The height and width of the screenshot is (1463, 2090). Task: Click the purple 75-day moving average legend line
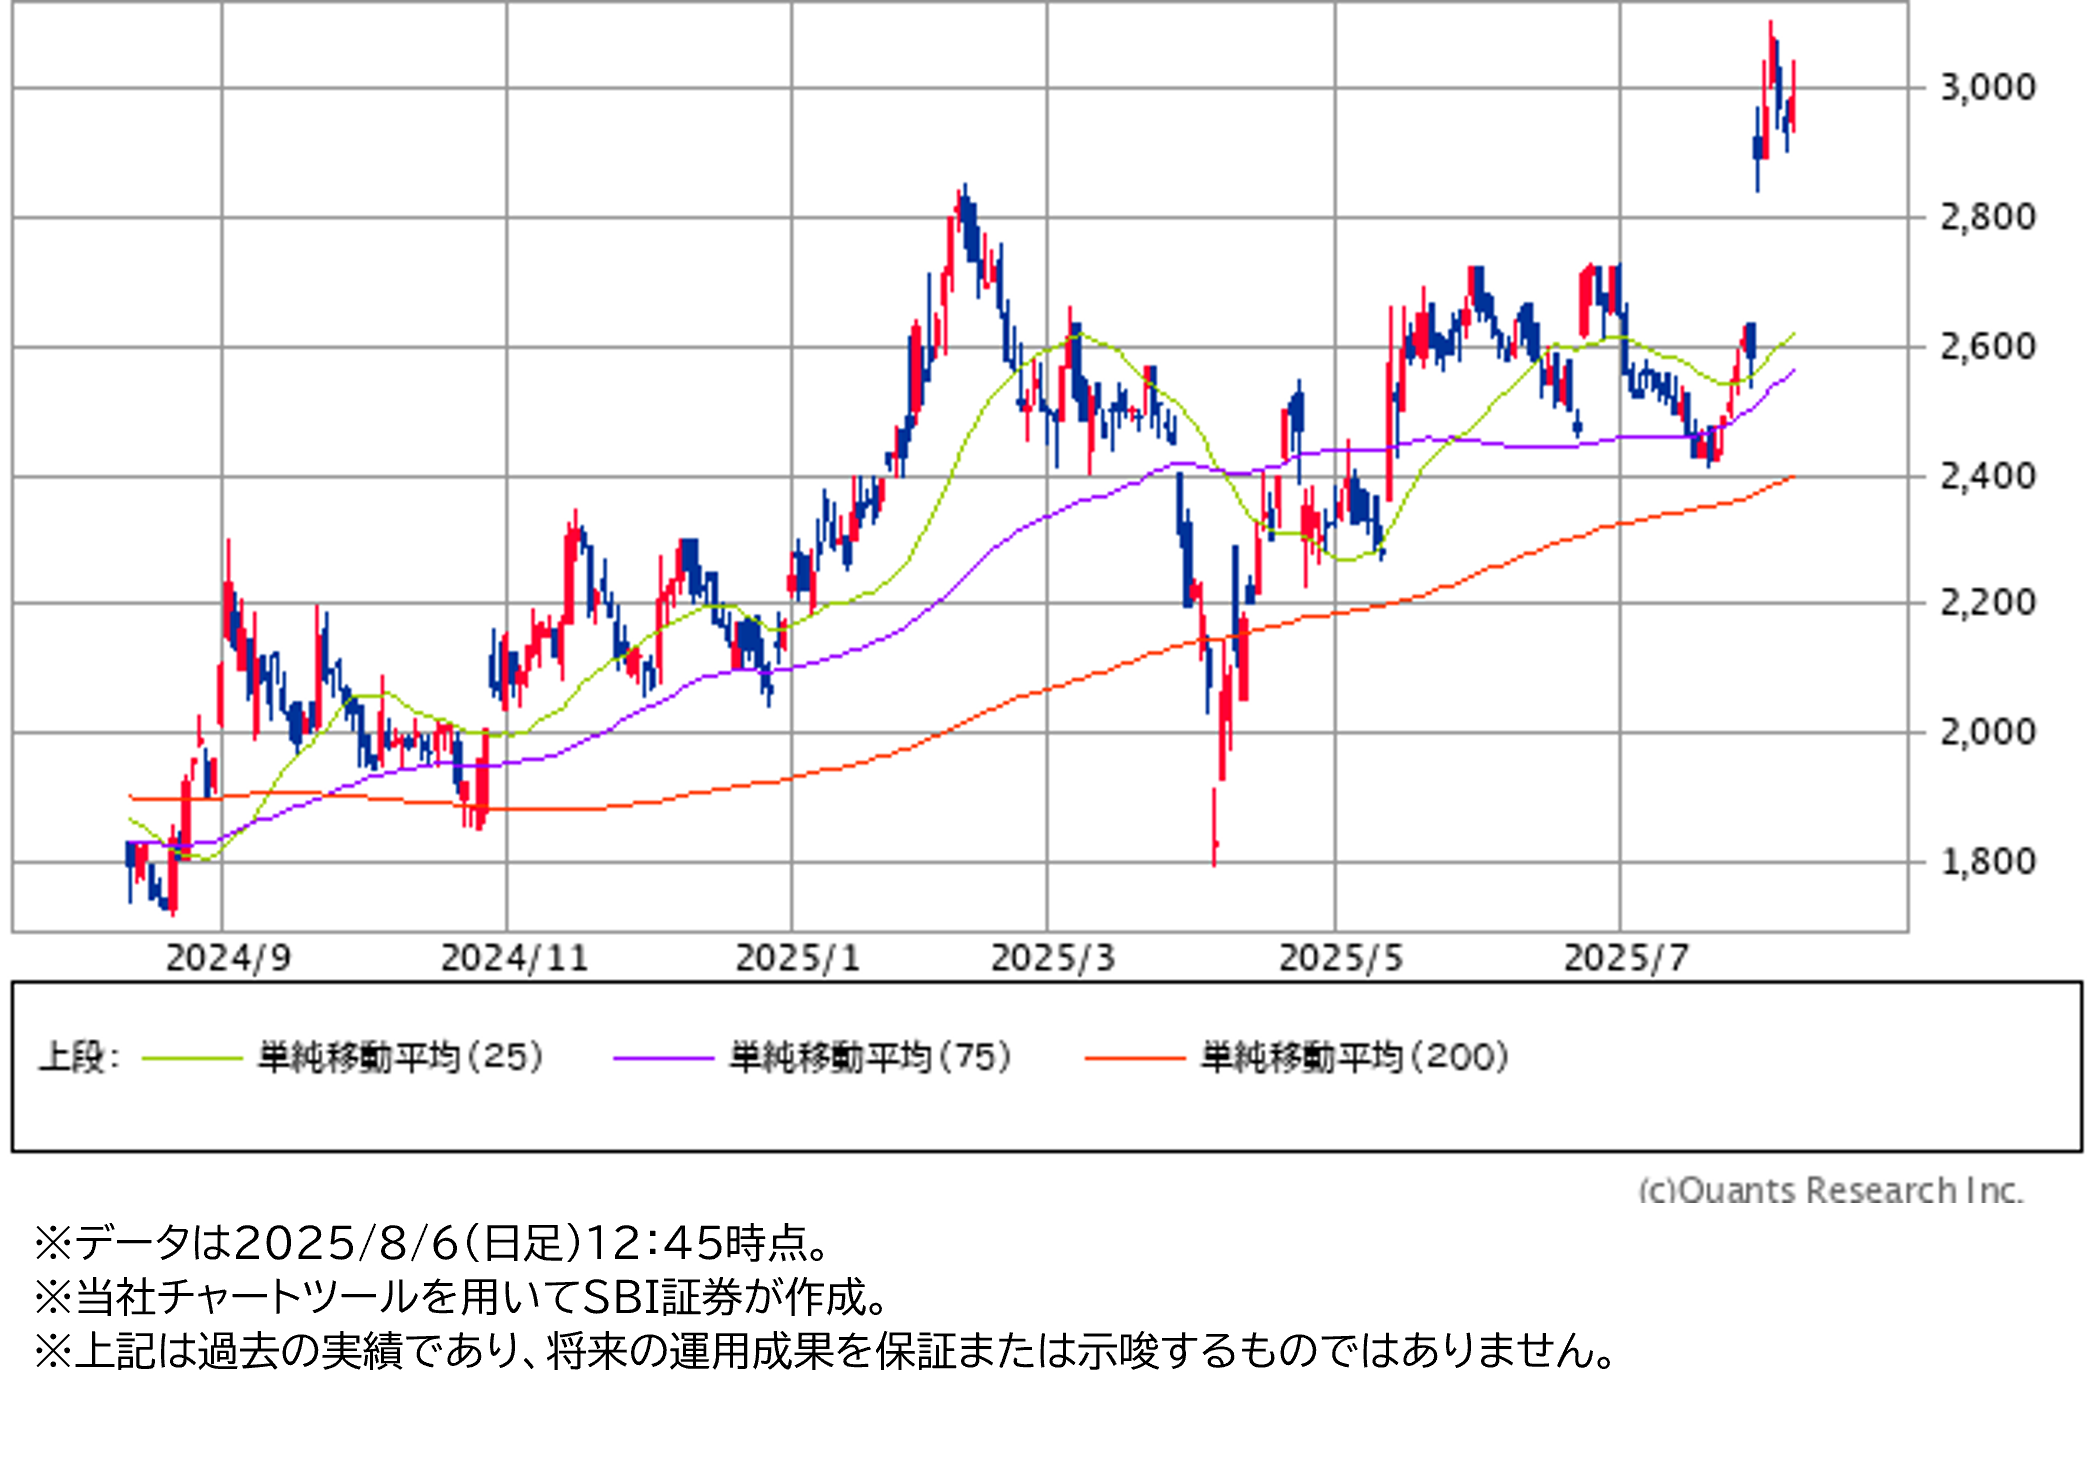click(663, 1057)
